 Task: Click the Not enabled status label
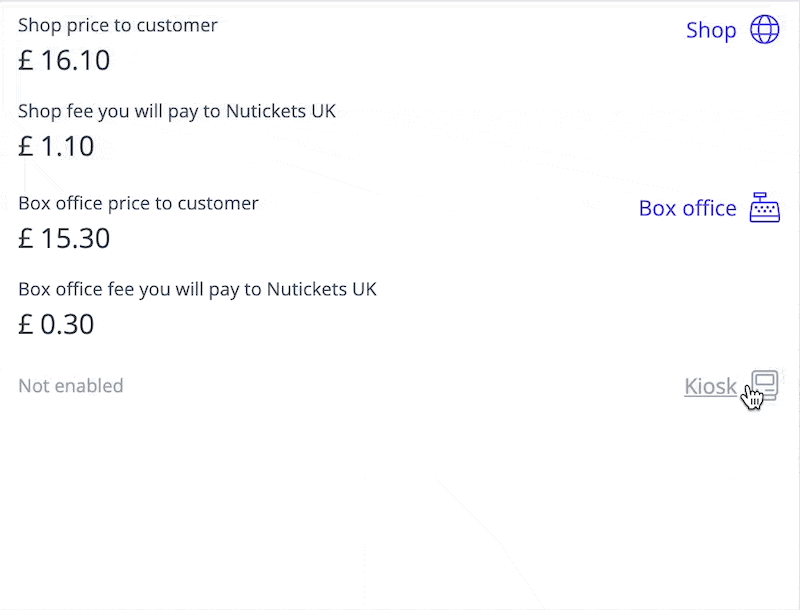click(70, 385)
